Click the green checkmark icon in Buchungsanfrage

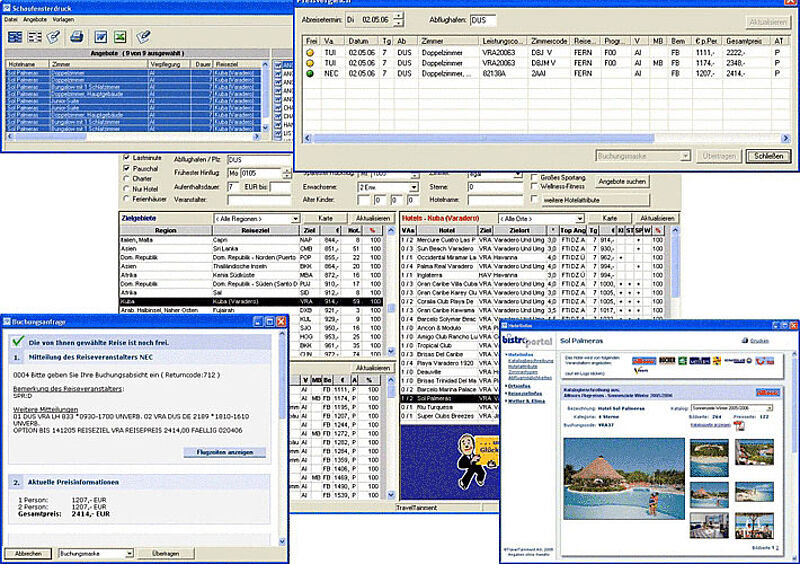(18, 341)
